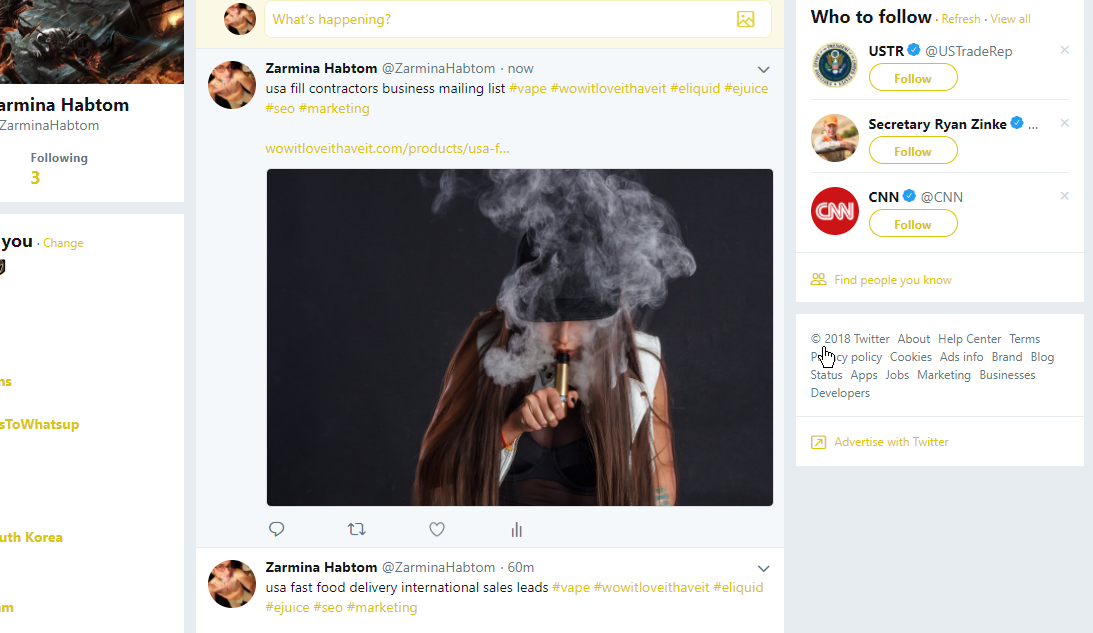
Task: Refresh the Who to follow list
Action: [x=960, y=19]
